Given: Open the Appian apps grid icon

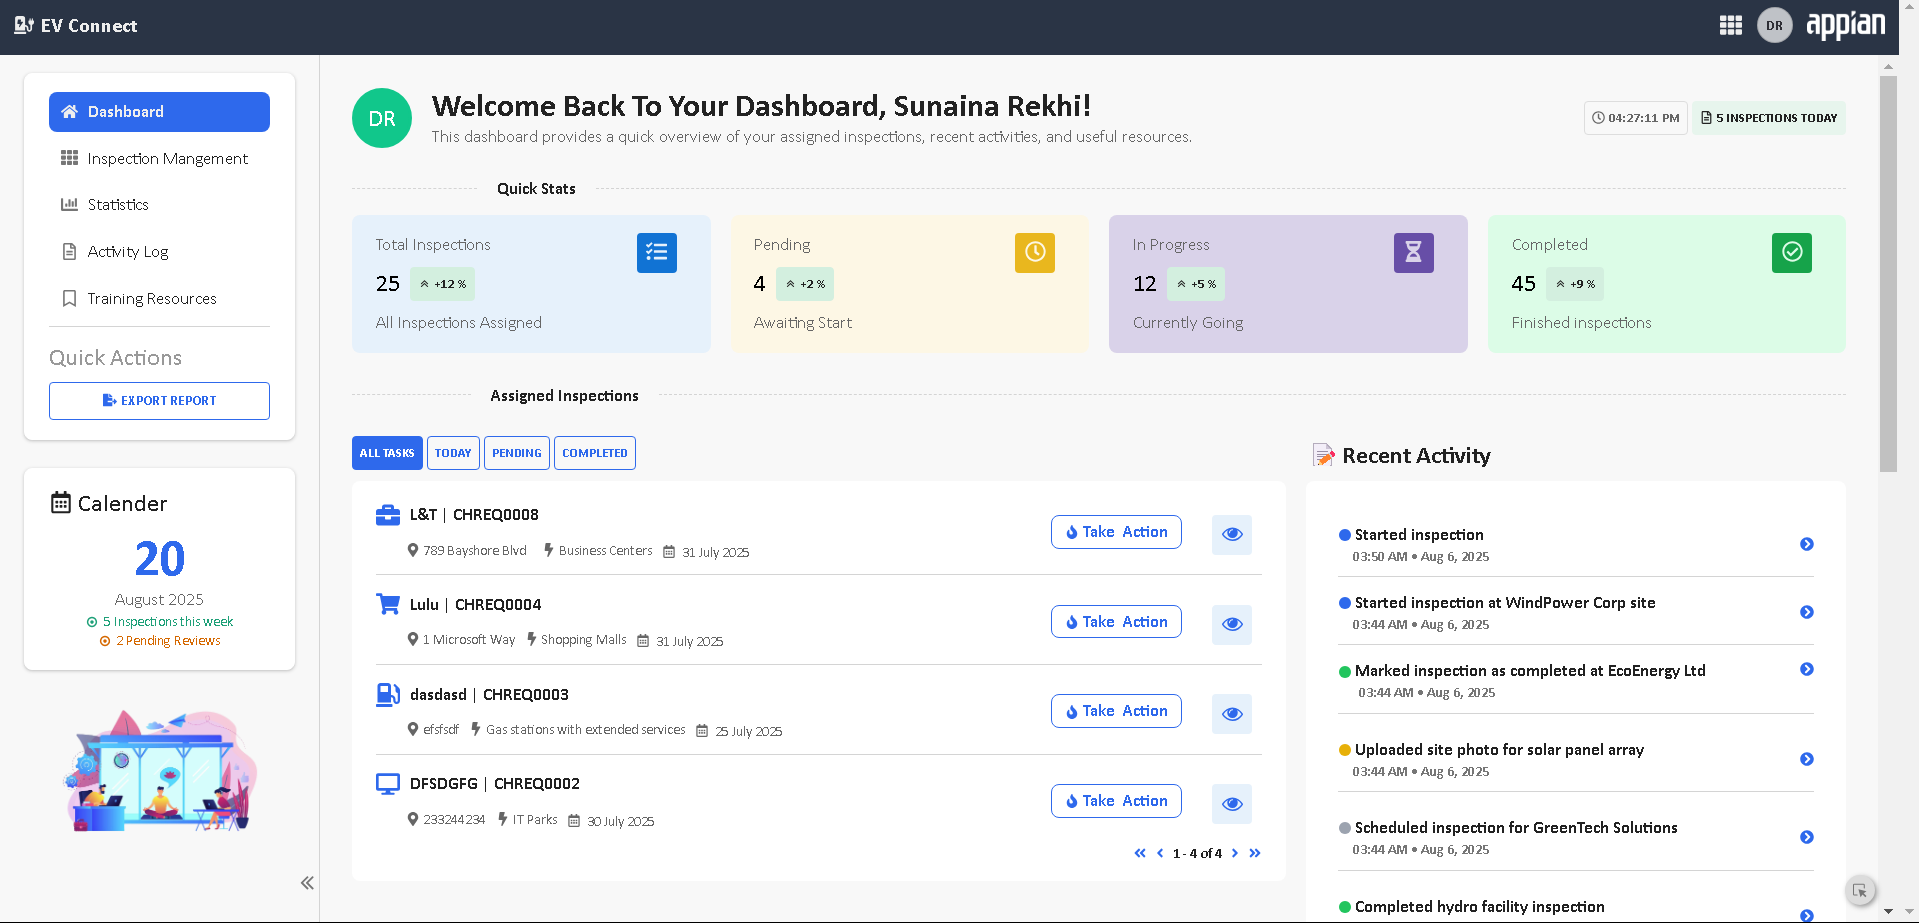Looking at the screenshot, I should point(1730,26).
